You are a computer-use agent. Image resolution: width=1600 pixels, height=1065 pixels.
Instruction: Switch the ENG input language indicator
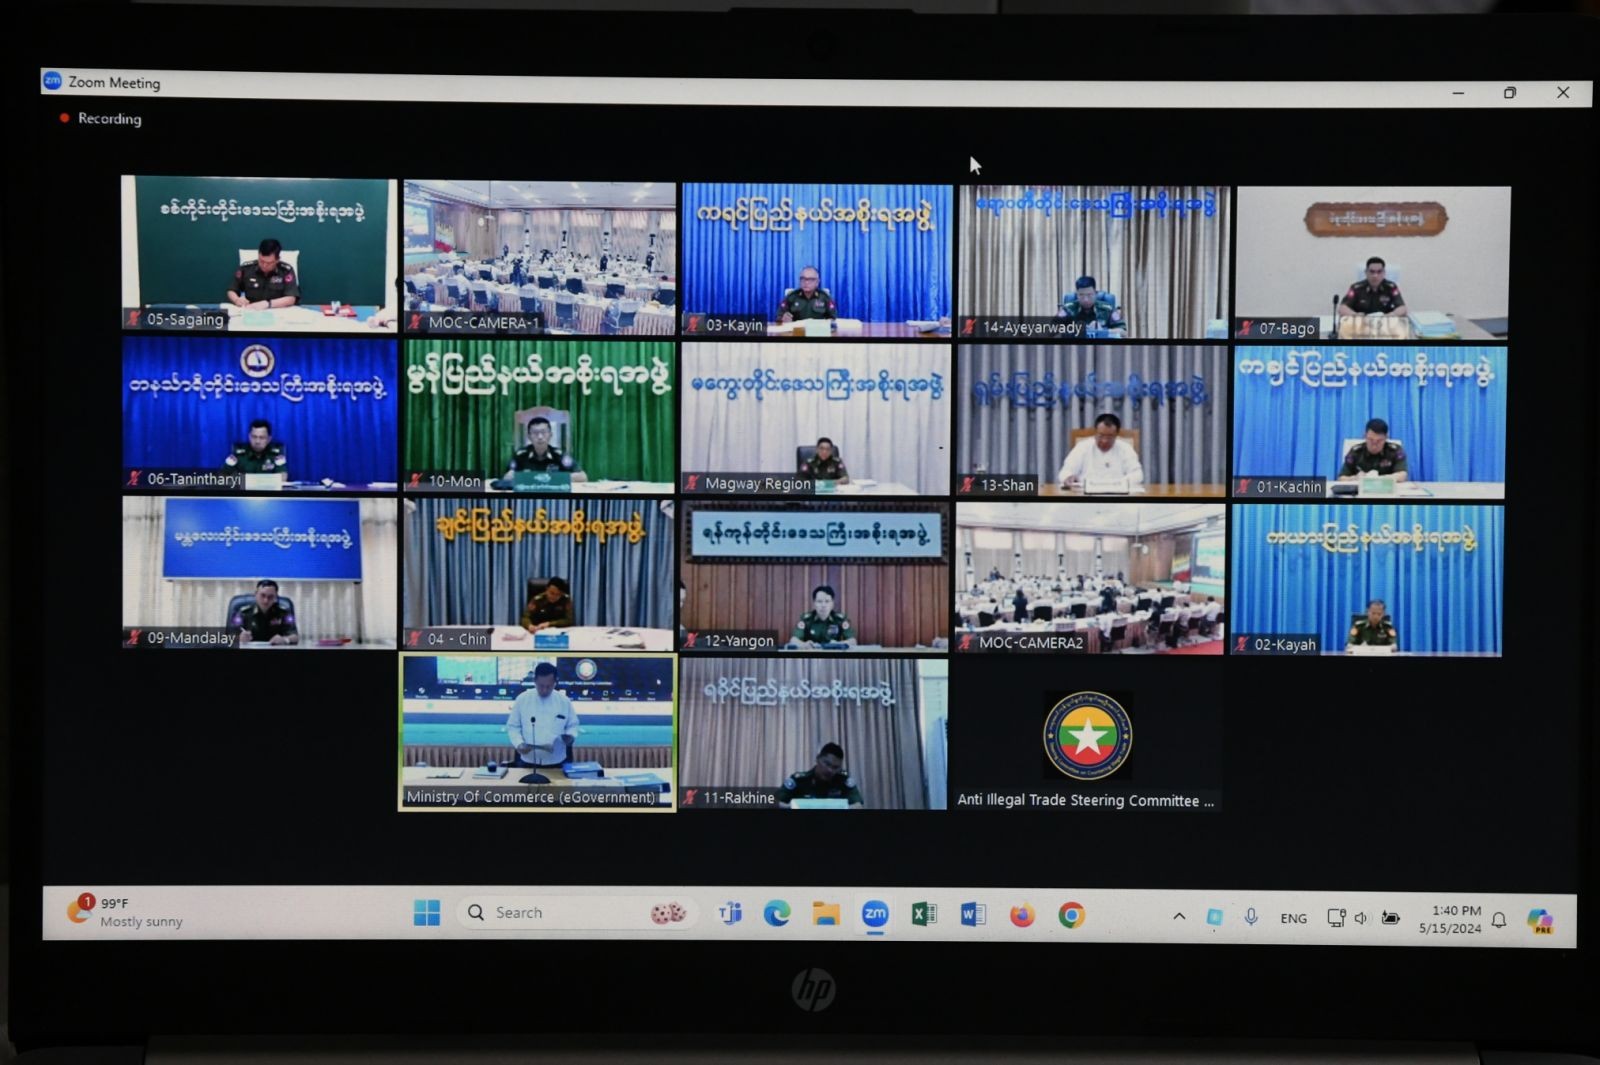(1294, 918)
